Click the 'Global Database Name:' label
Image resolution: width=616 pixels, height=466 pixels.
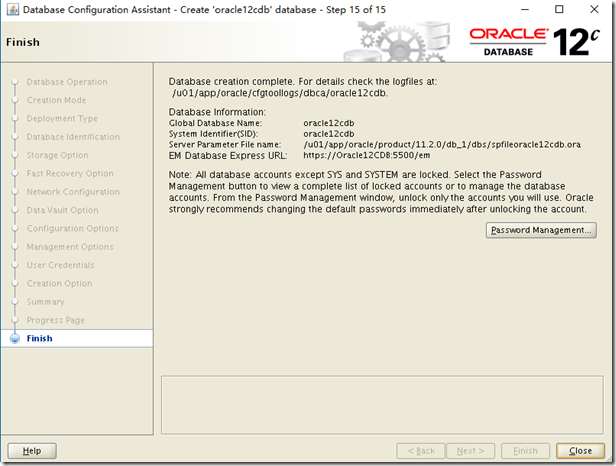coord(215,123)
